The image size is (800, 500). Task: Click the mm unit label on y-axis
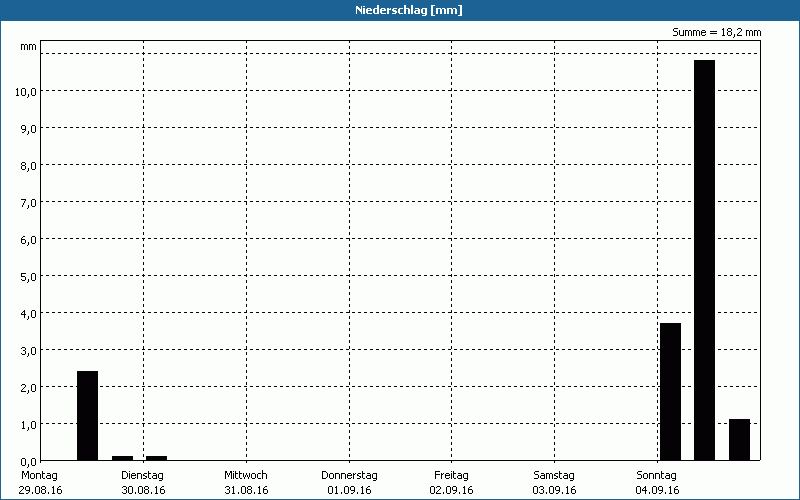tap(29, 47)
